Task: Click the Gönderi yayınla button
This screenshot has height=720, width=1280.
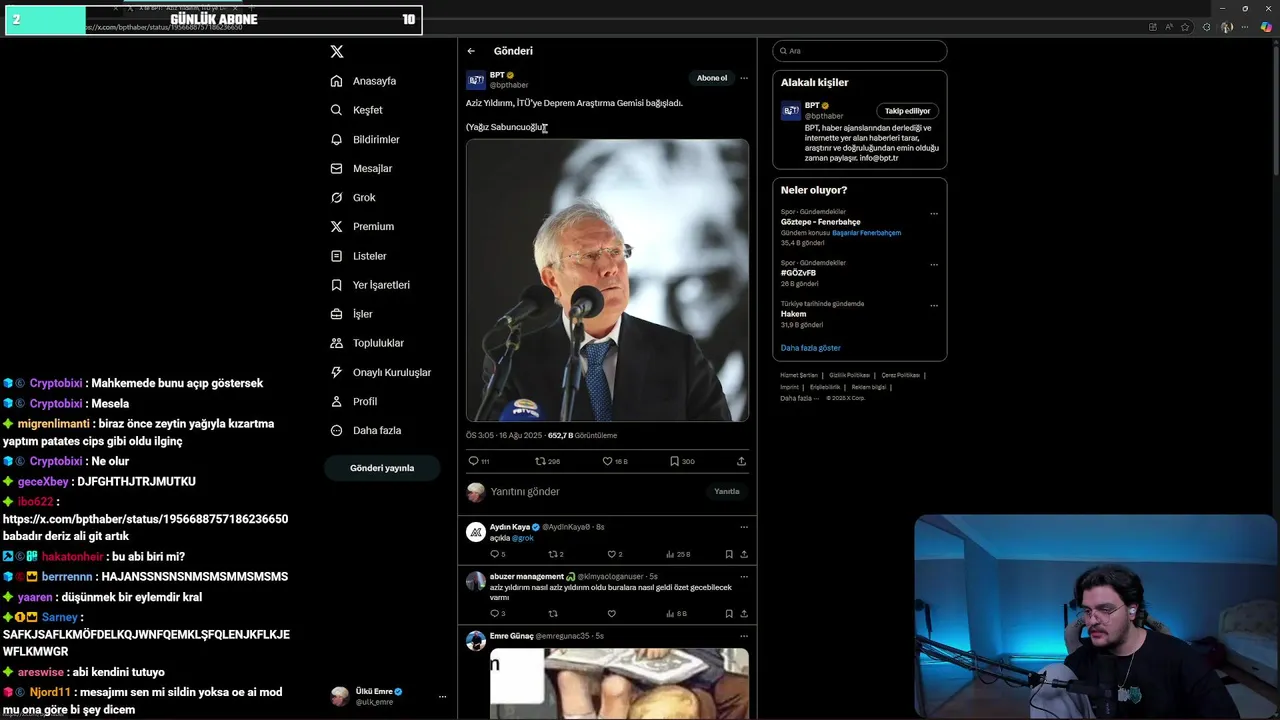Action: tap(382, 468)
